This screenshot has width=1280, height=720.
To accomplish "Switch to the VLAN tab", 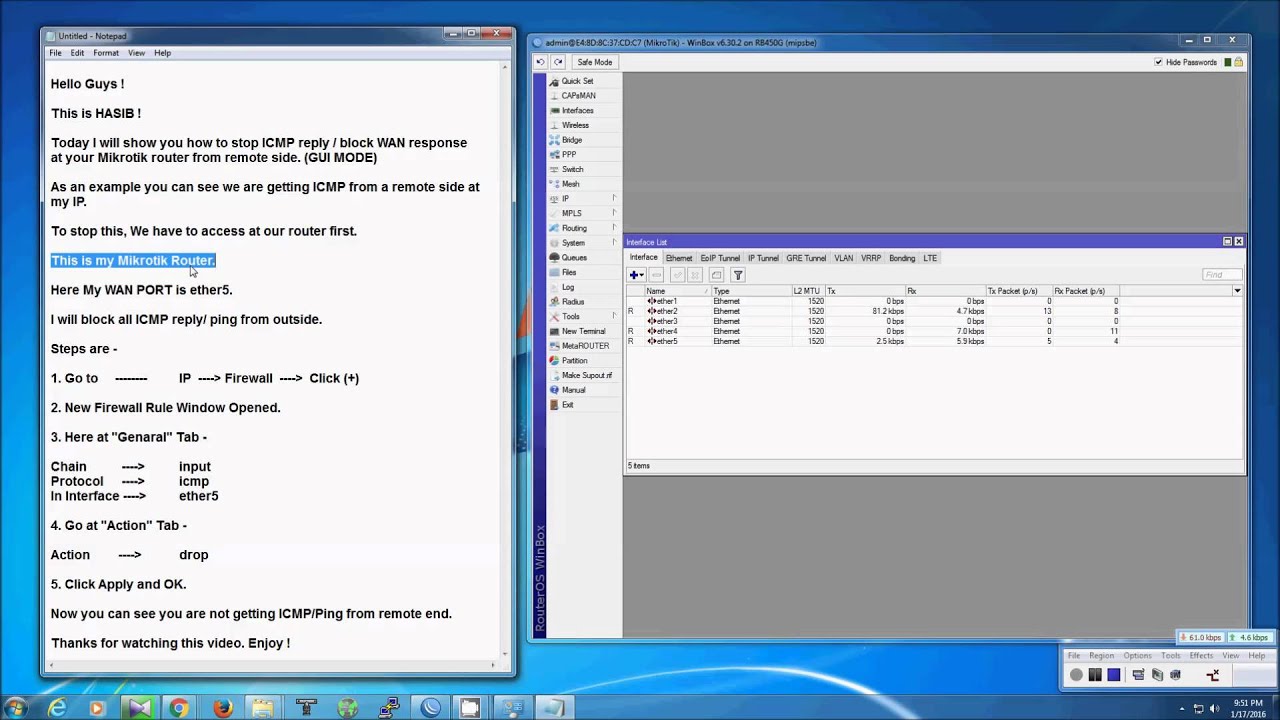I will (x=844, y=258).
